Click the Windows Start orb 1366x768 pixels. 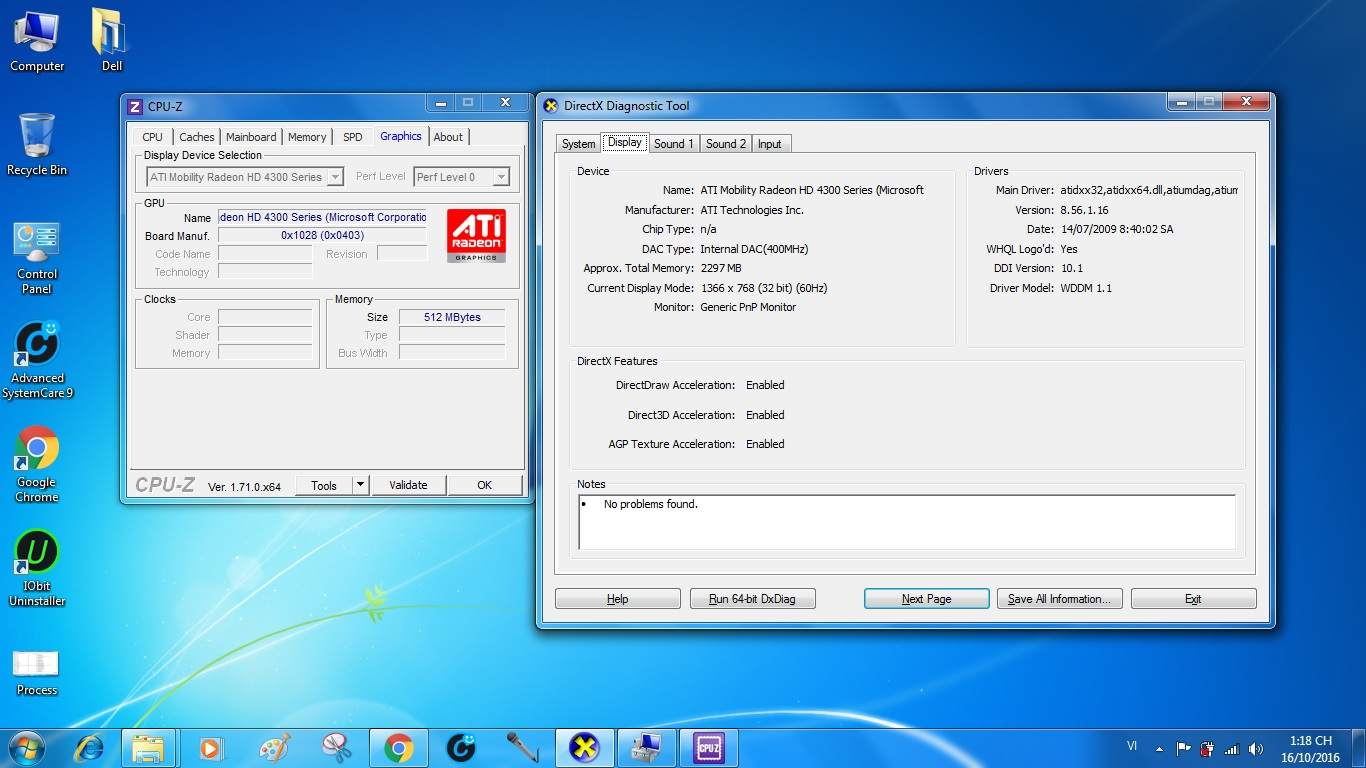[25, 747]
